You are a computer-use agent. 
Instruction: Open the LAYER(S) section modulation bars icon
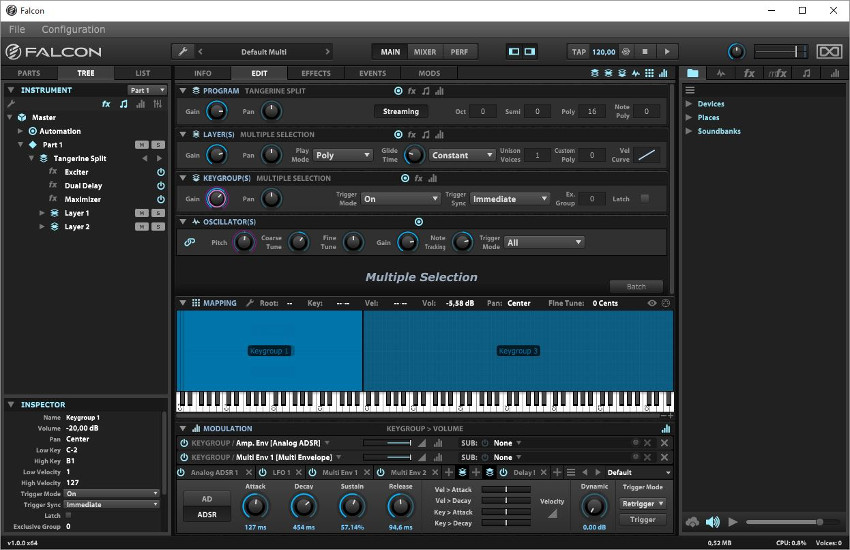coord(439,134)
